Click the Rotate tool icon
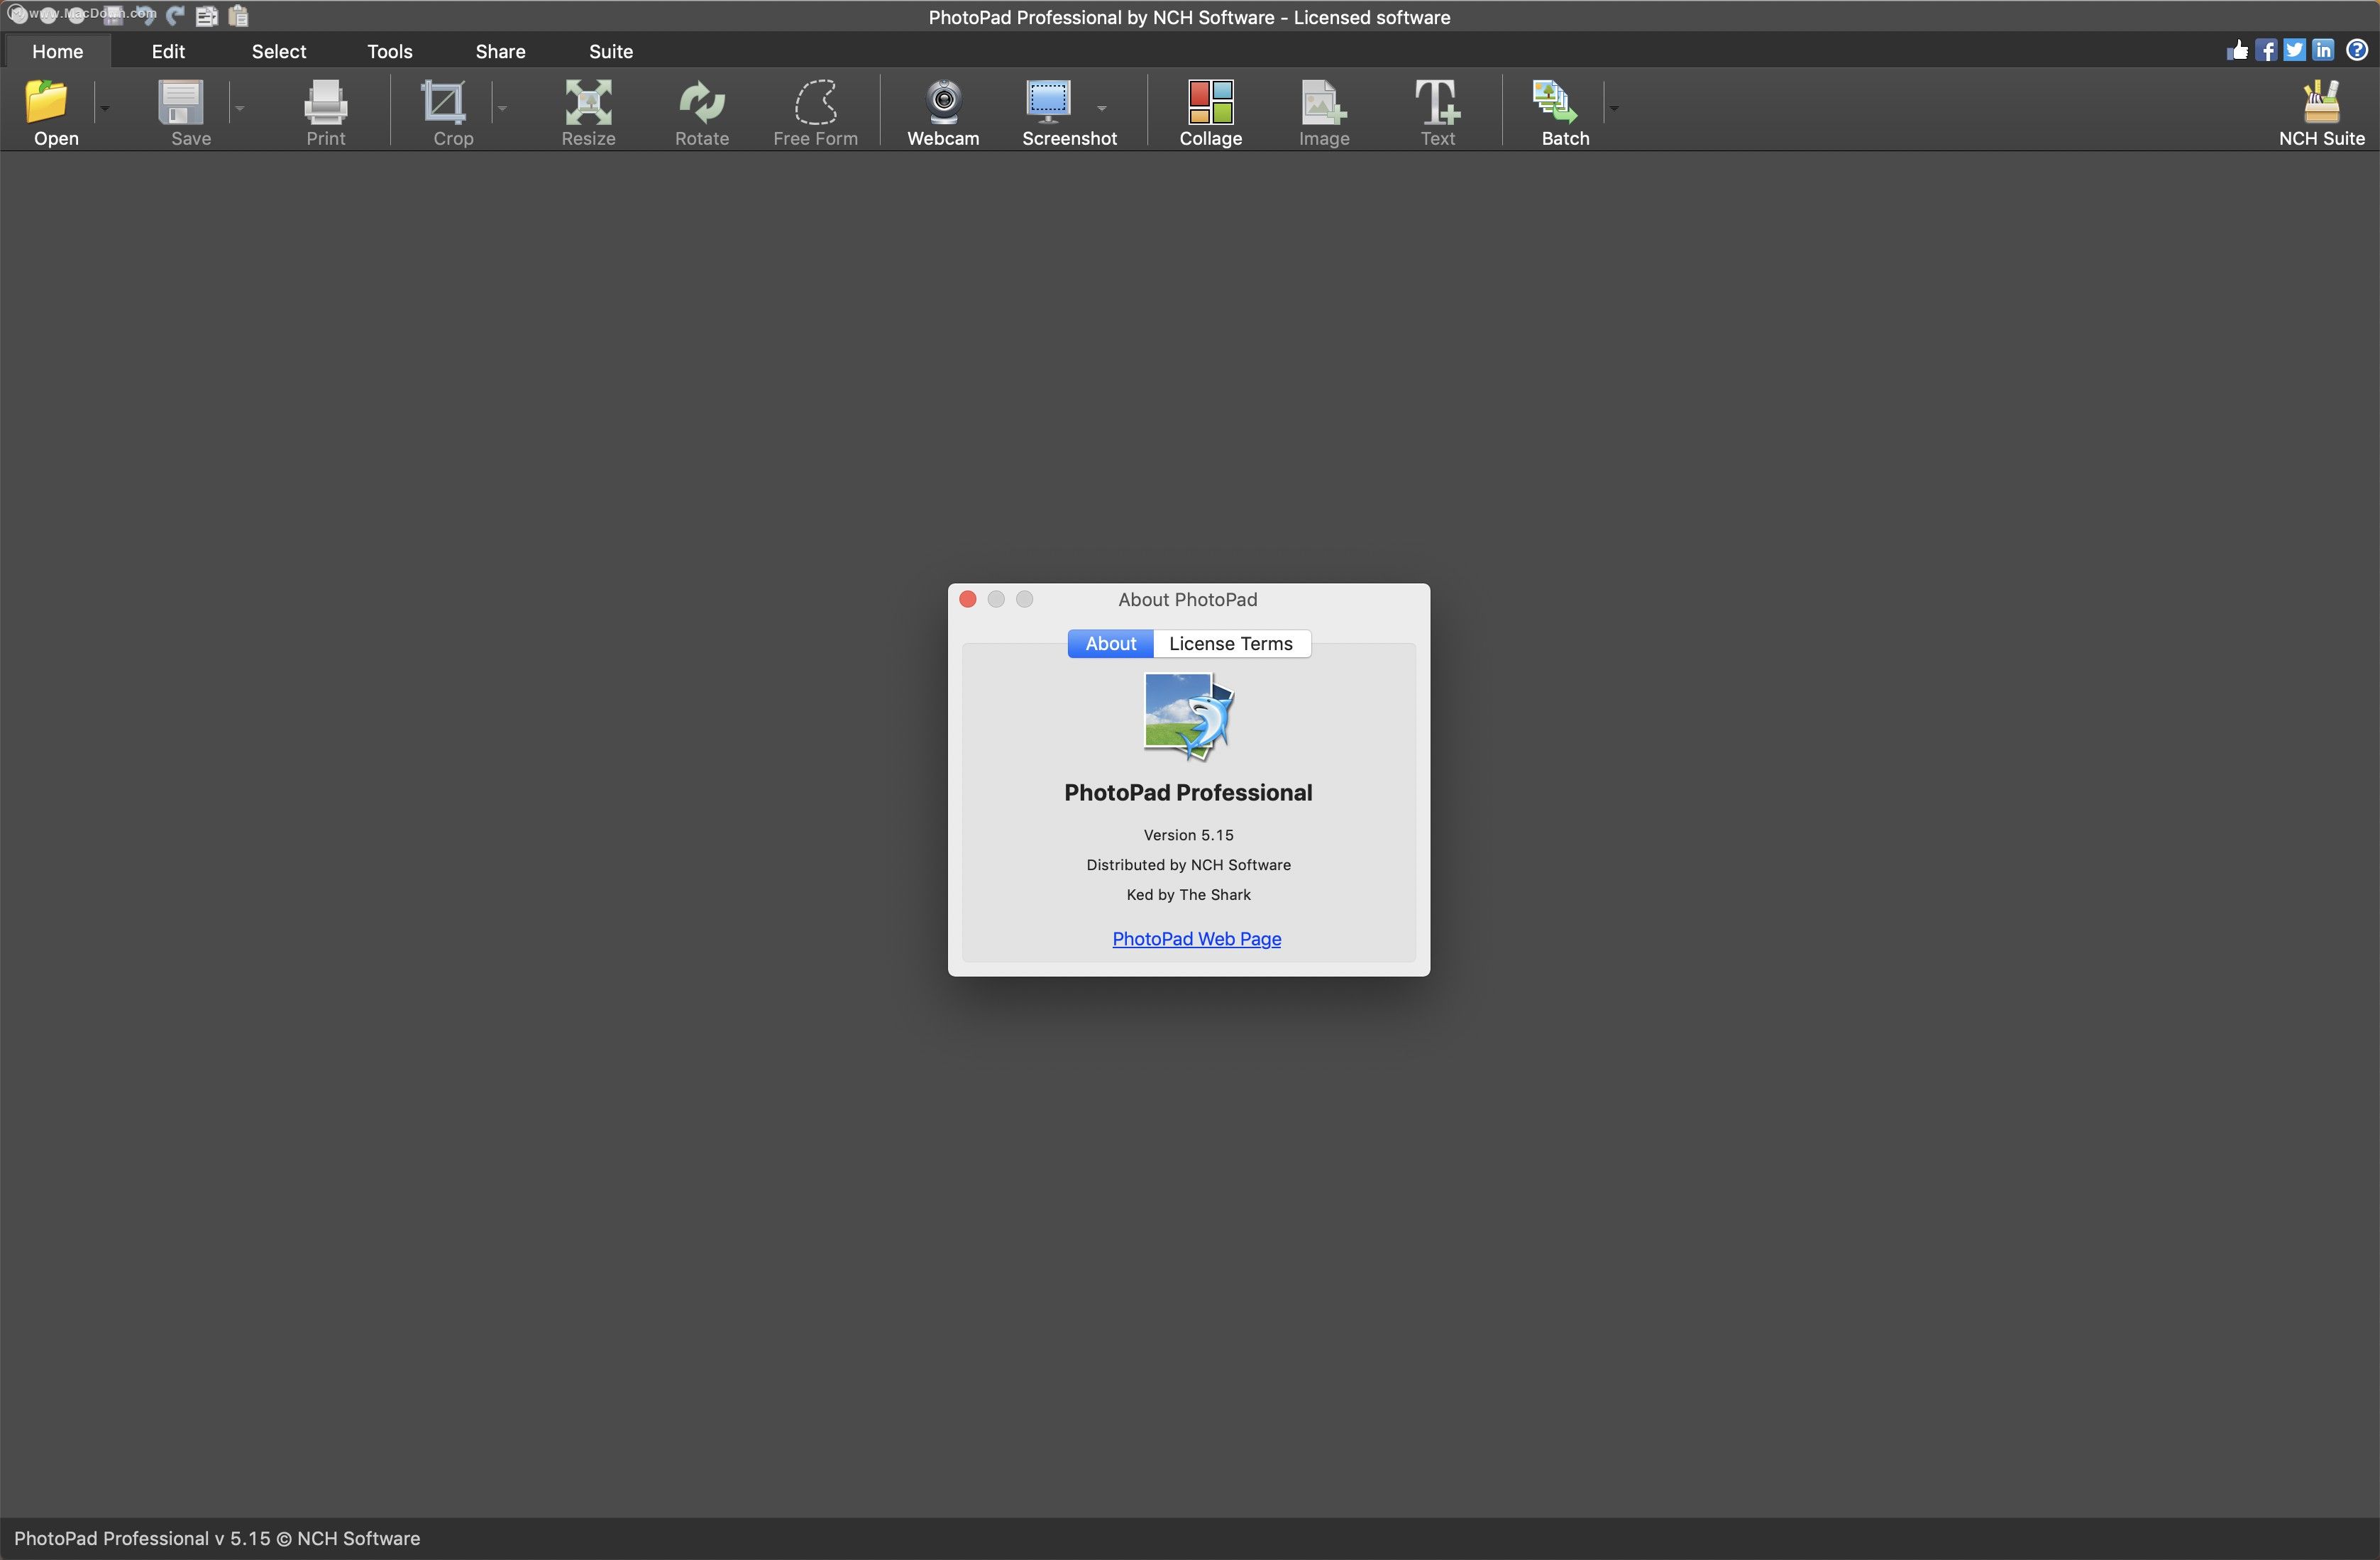Screen dimensions: 2380x1560 click(702, 101)
